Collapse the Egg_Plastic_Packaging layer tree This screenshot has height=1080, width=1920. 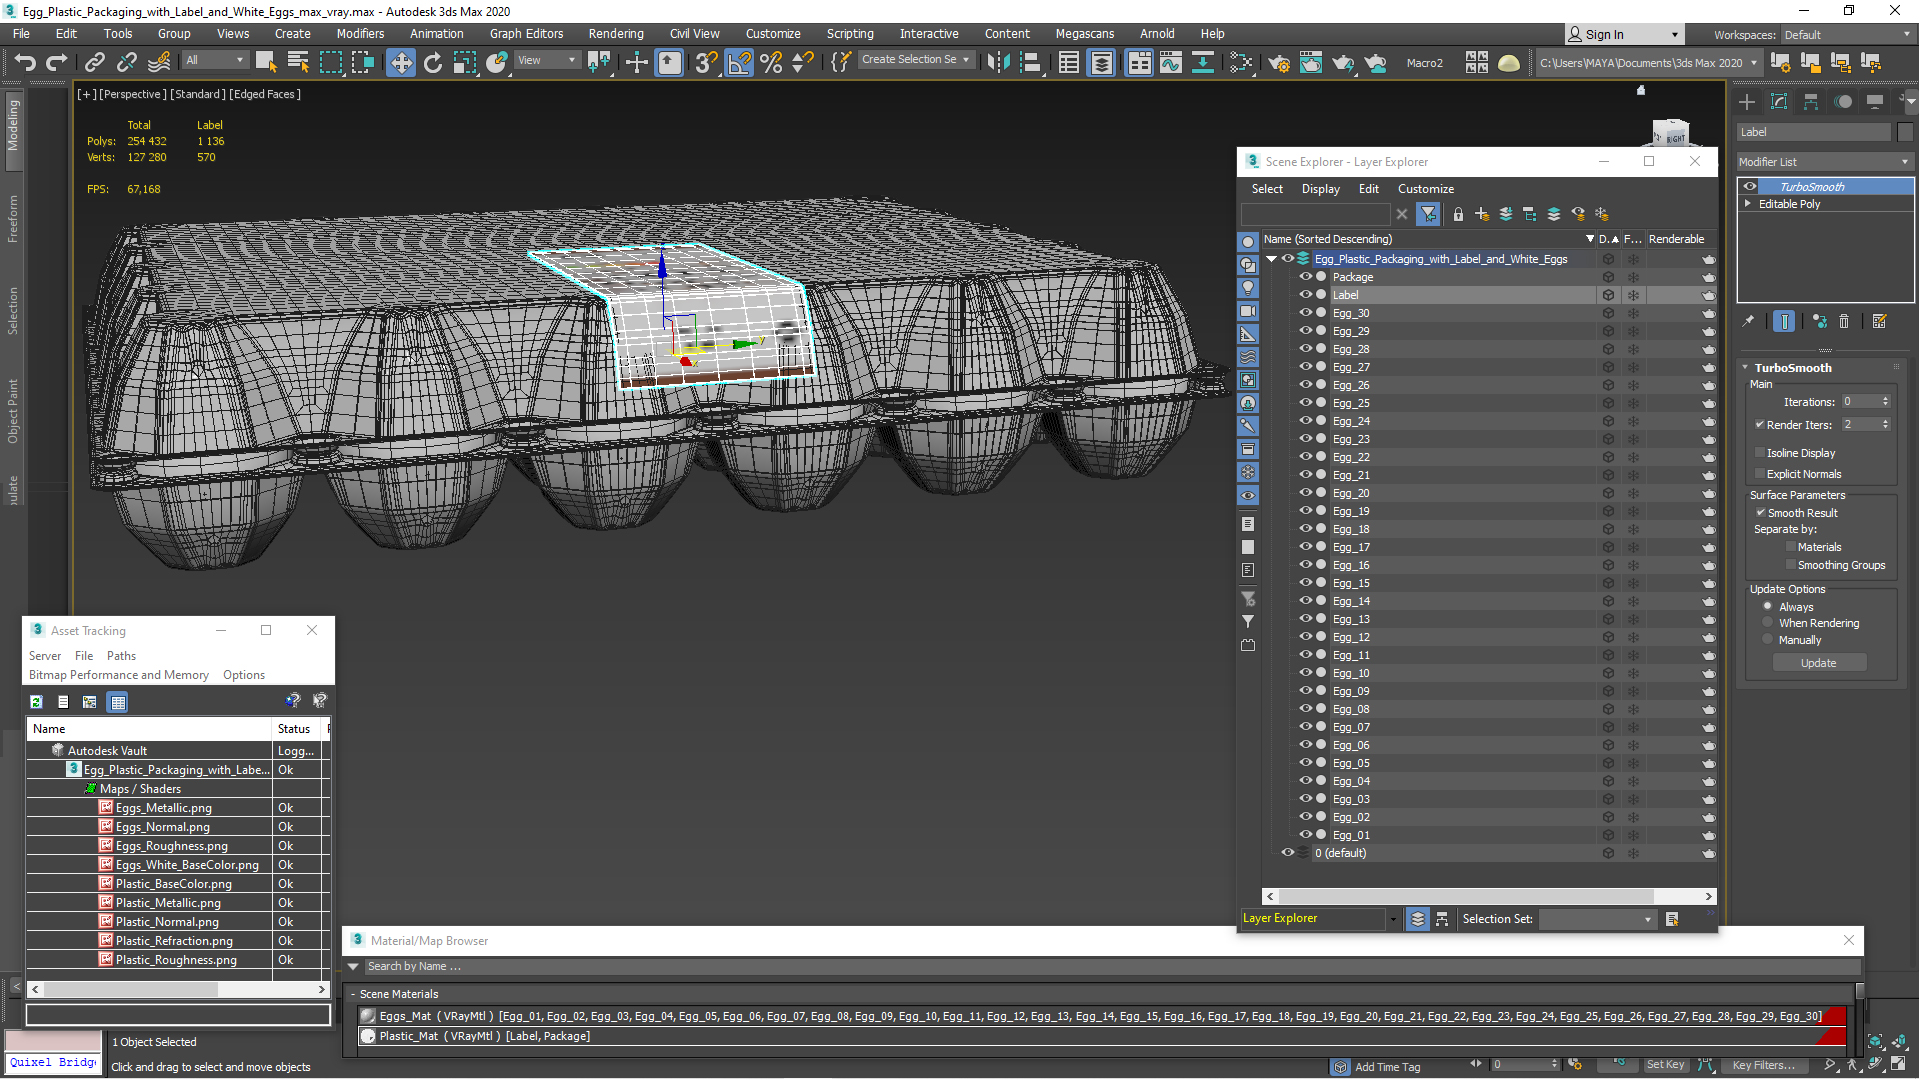[x=1272, y=259]
